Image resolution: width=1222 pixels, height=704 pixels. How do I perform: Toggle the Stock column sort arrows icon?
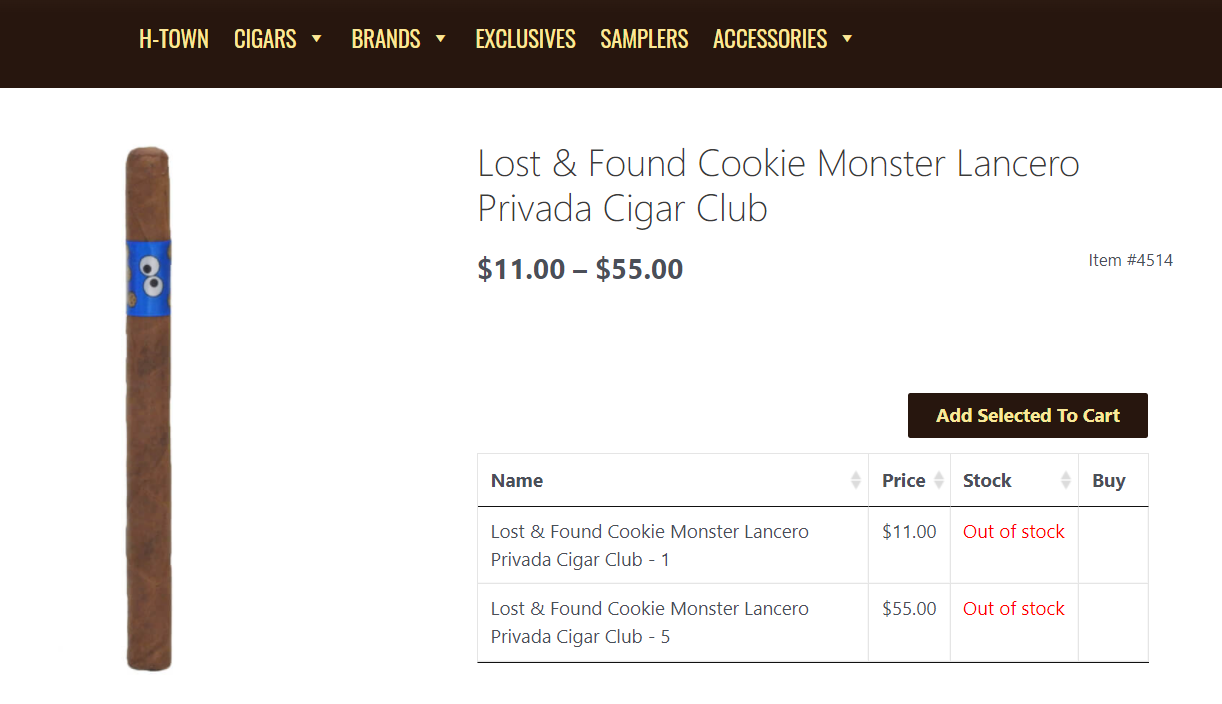(x=1066, y=481)
